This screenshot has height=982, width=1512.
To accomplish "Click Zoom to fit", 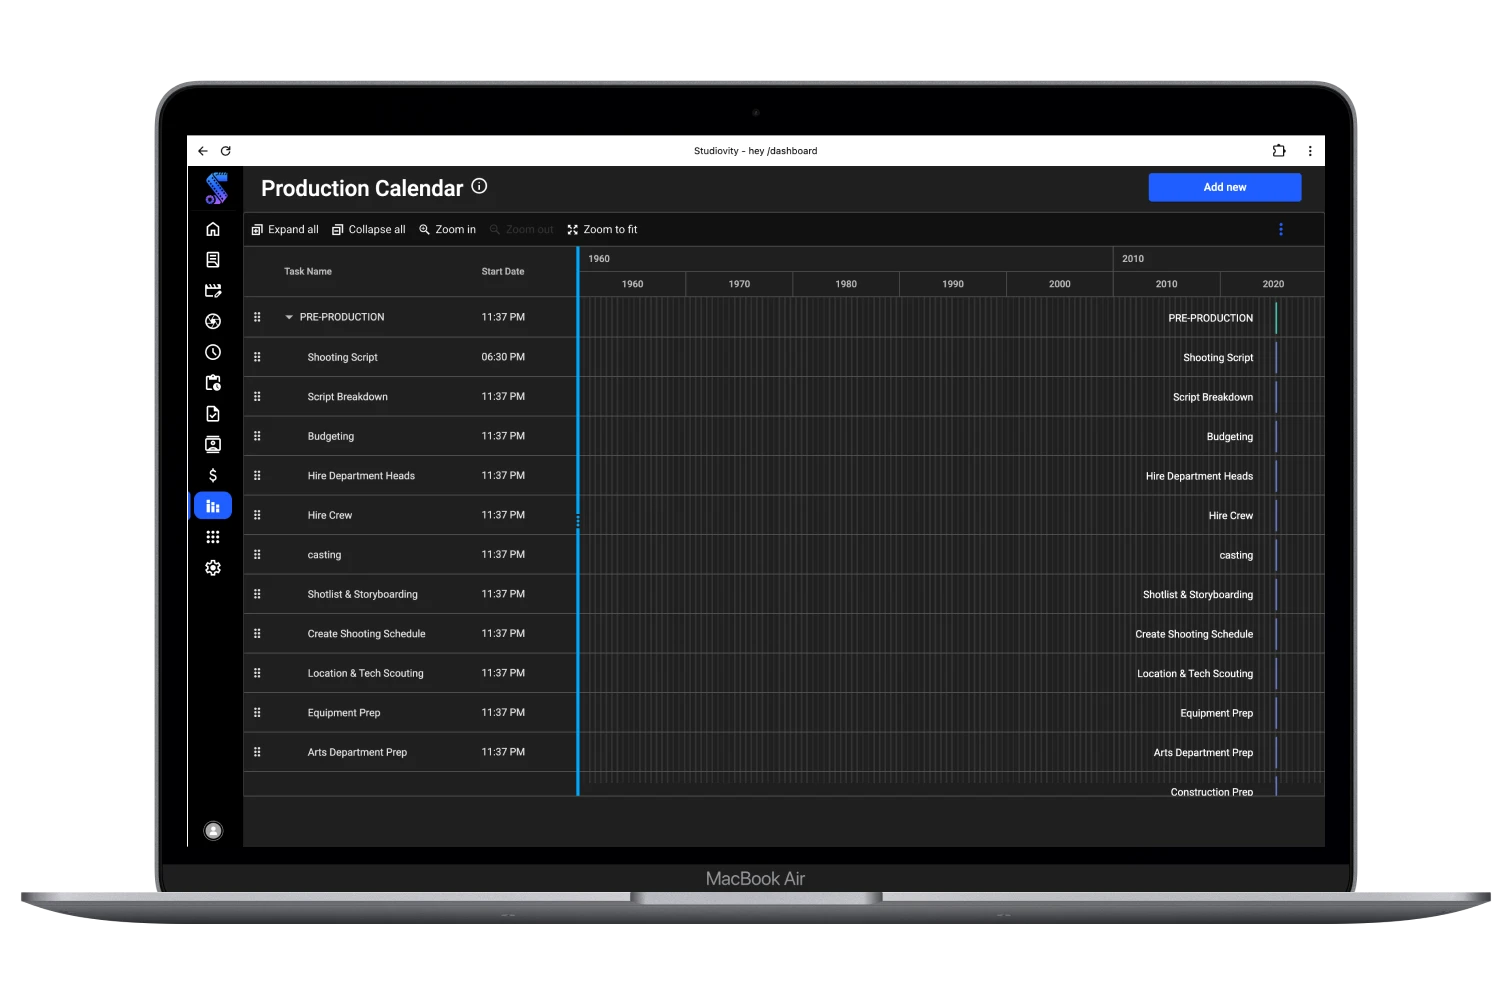I will pos(602,230).
